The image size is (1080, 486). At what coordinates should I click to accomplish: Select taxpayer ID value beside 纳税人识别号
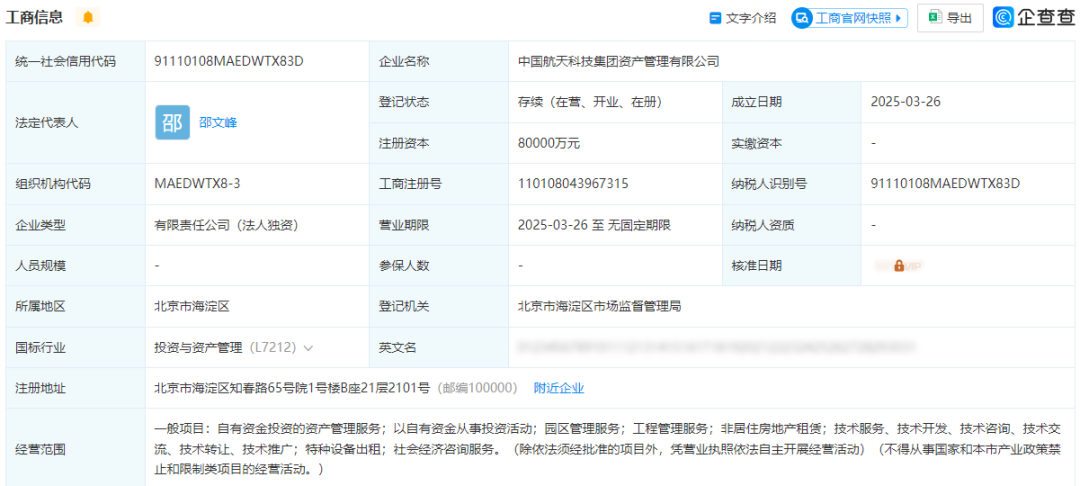[x=945, y=184]
